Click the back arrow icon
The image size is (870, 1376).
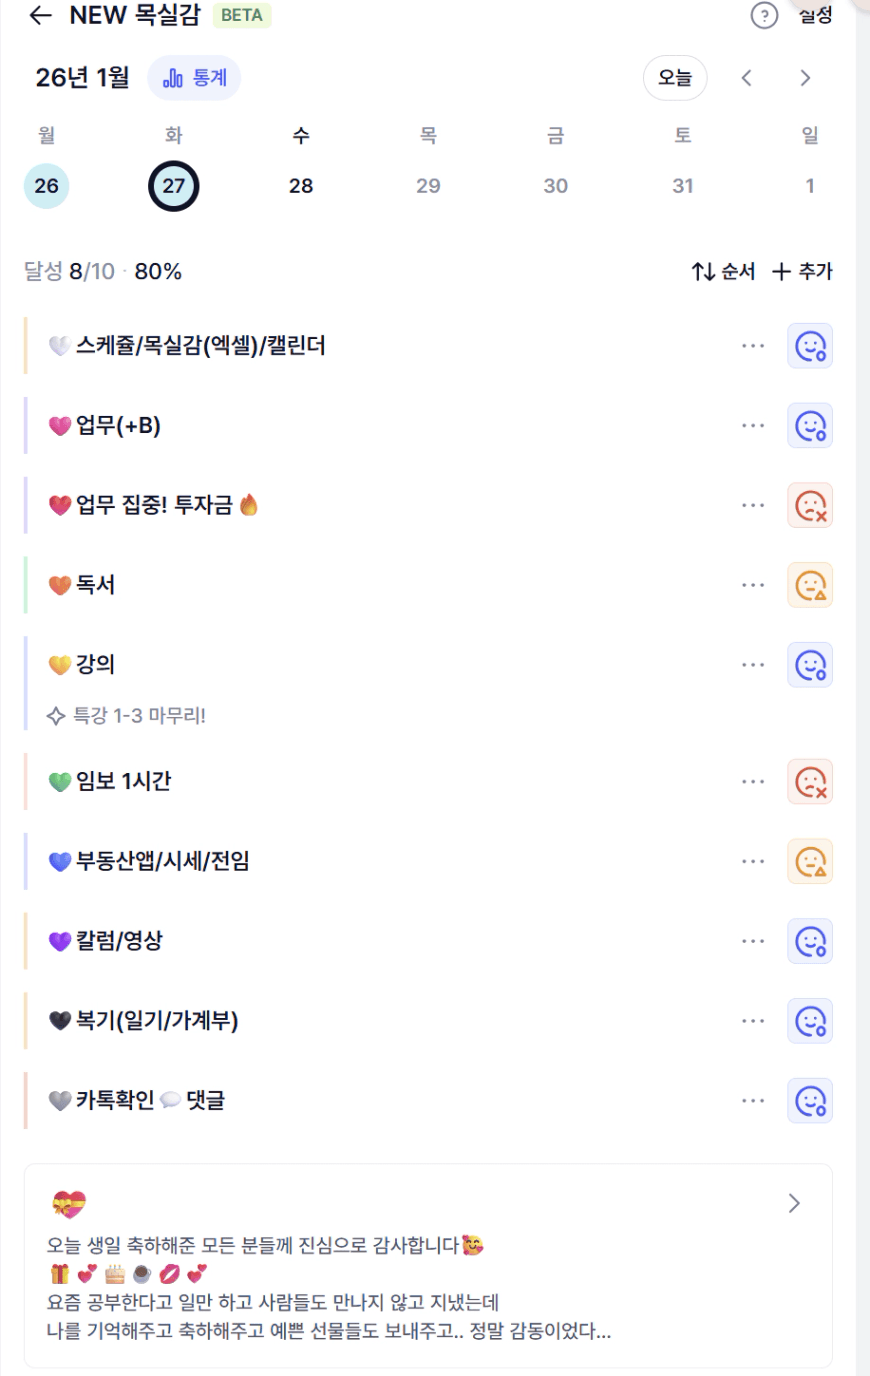point(40,15)
